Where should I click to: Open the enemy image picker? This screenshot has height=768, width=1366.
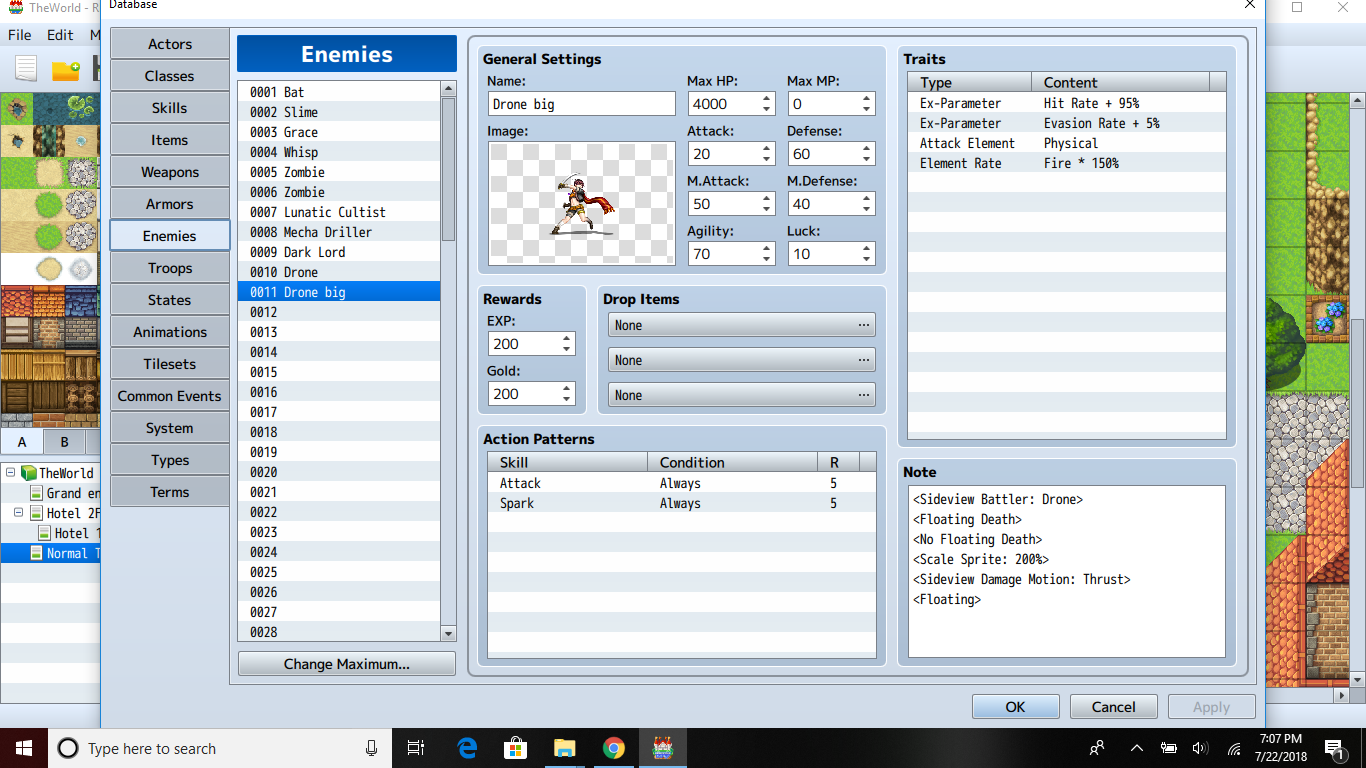(x=582, y=204)
